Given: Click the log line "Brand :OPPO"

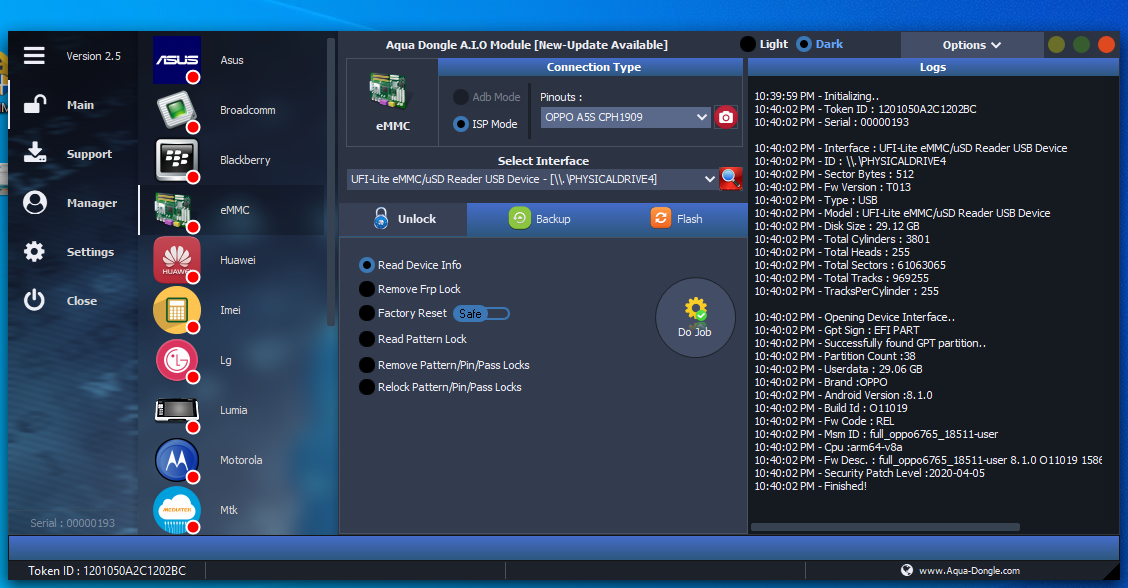Looking at the screenshot, I should tap(820, 382).
